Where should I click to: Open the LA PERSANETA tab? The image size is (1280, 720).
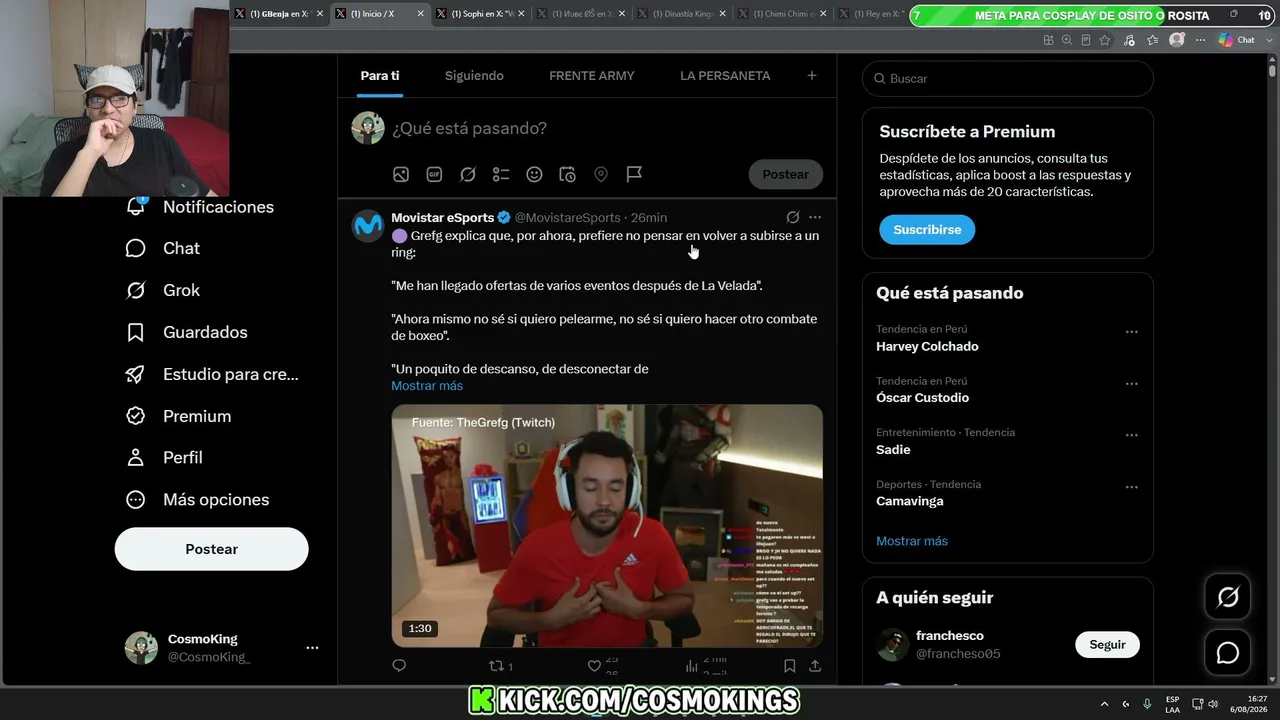[x=725, y=76]
